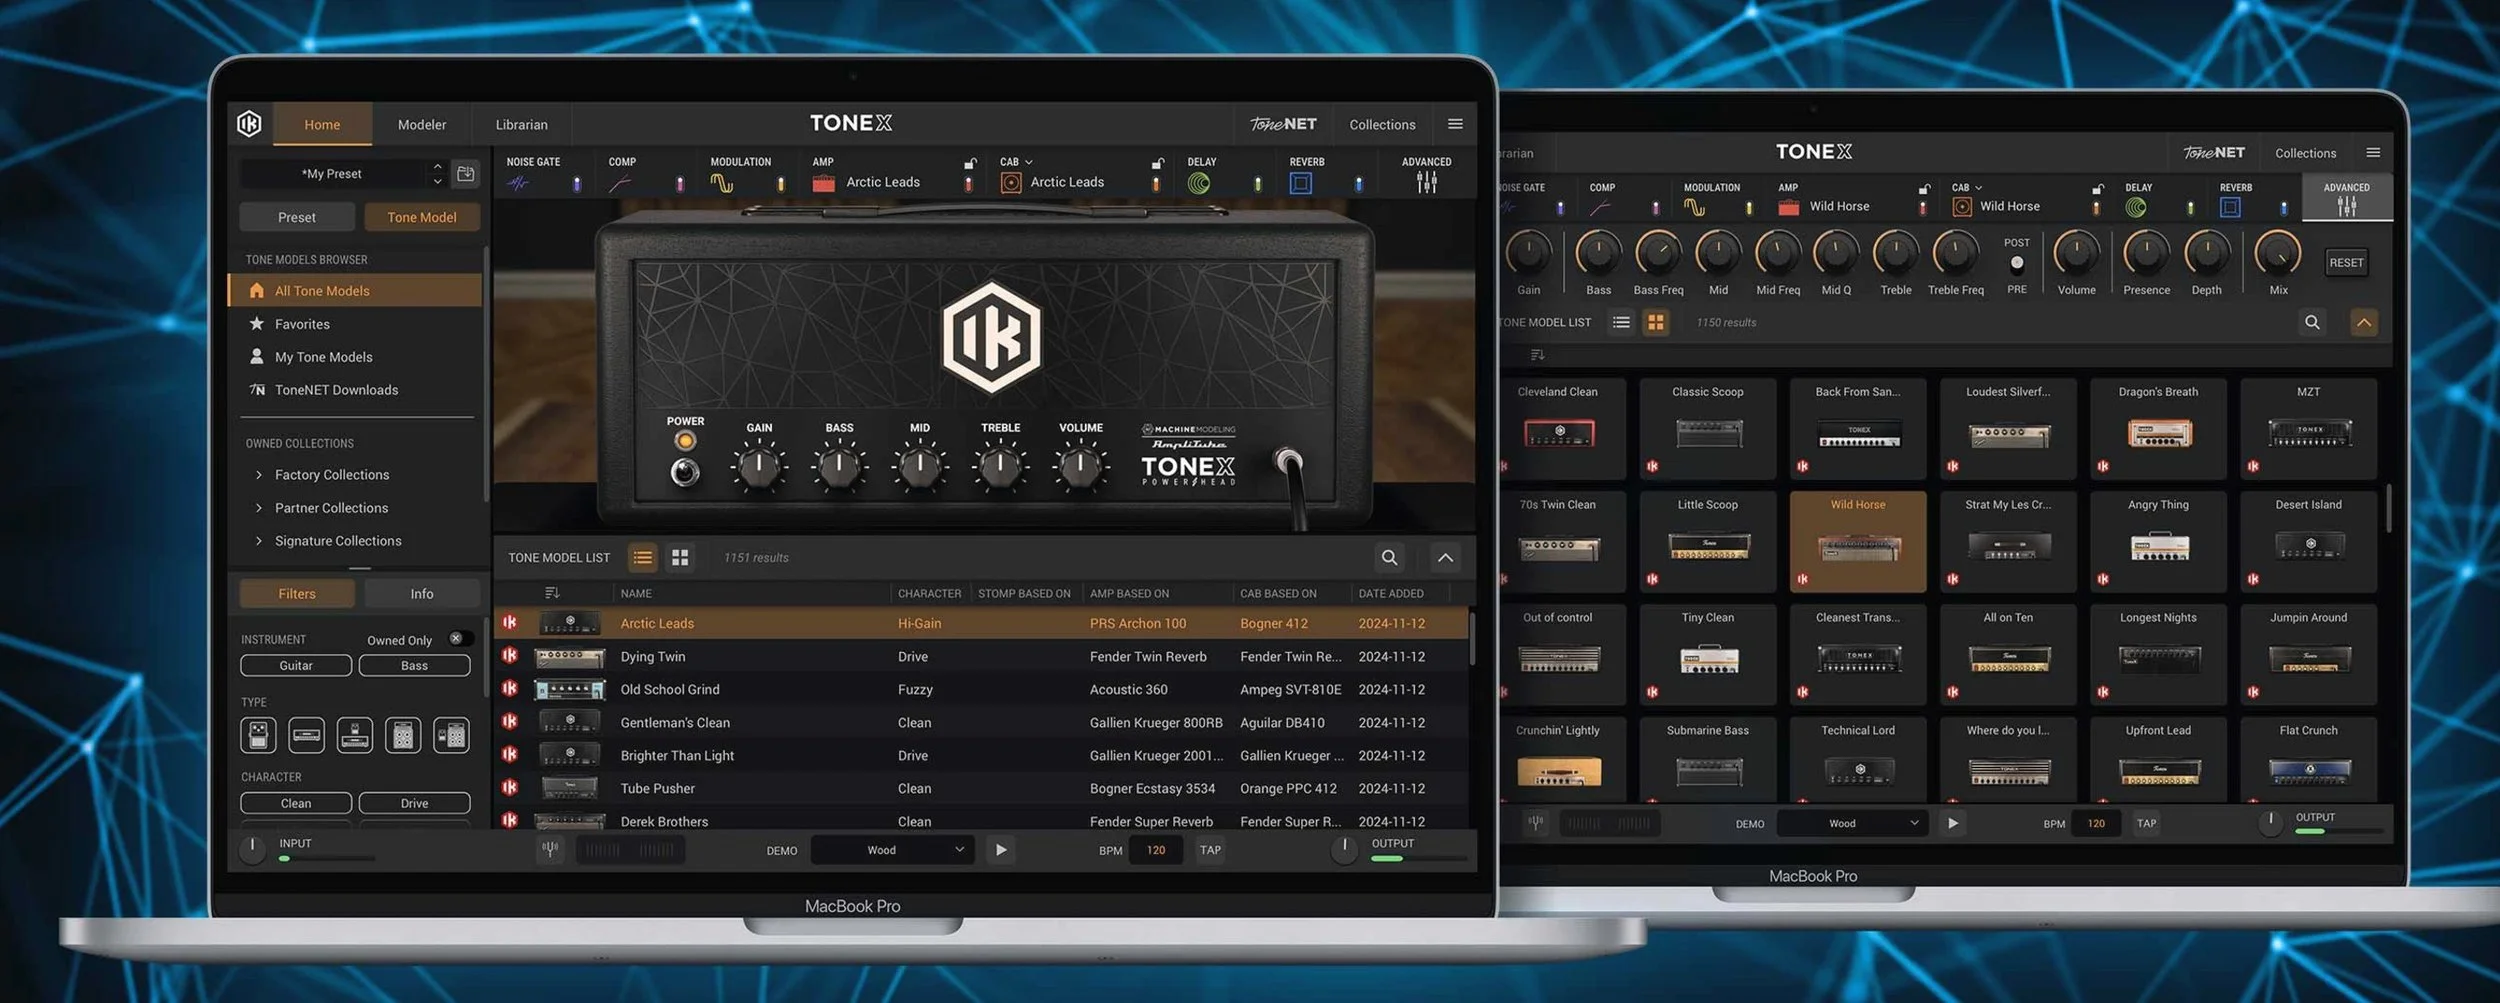Select the Modulation wave icon in front window
Viewport: 2500px width, 1003px height.
tap(721, 183)
